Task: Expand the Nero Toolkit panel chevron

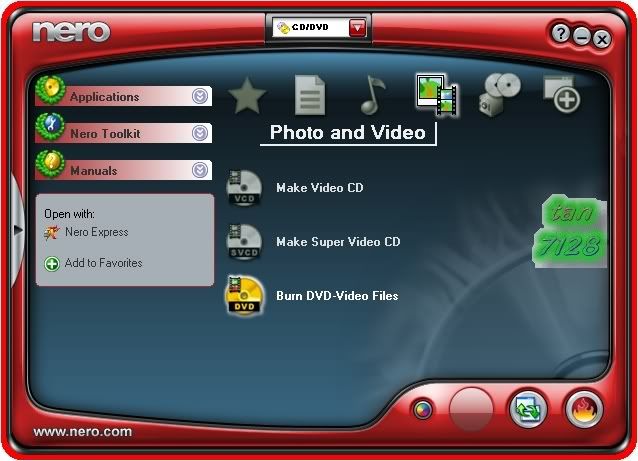Action: [200, 133]
